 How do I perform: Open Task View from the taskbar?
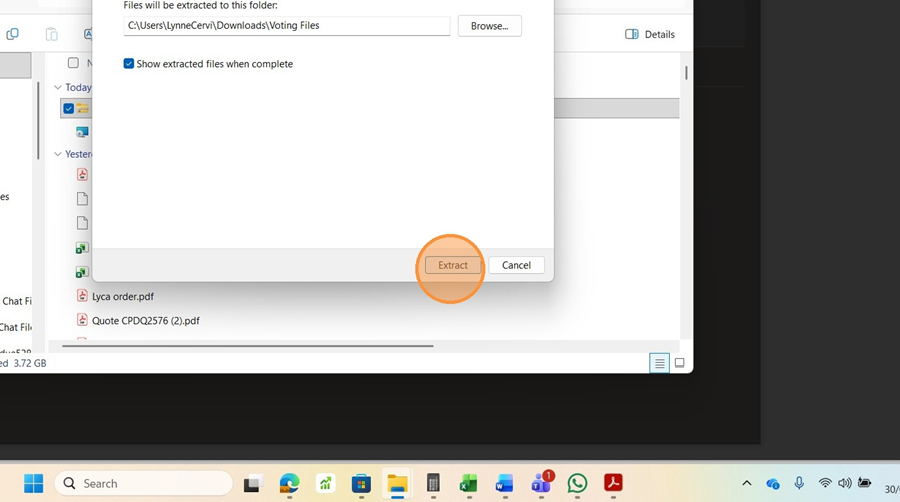(x=253, y=484)
